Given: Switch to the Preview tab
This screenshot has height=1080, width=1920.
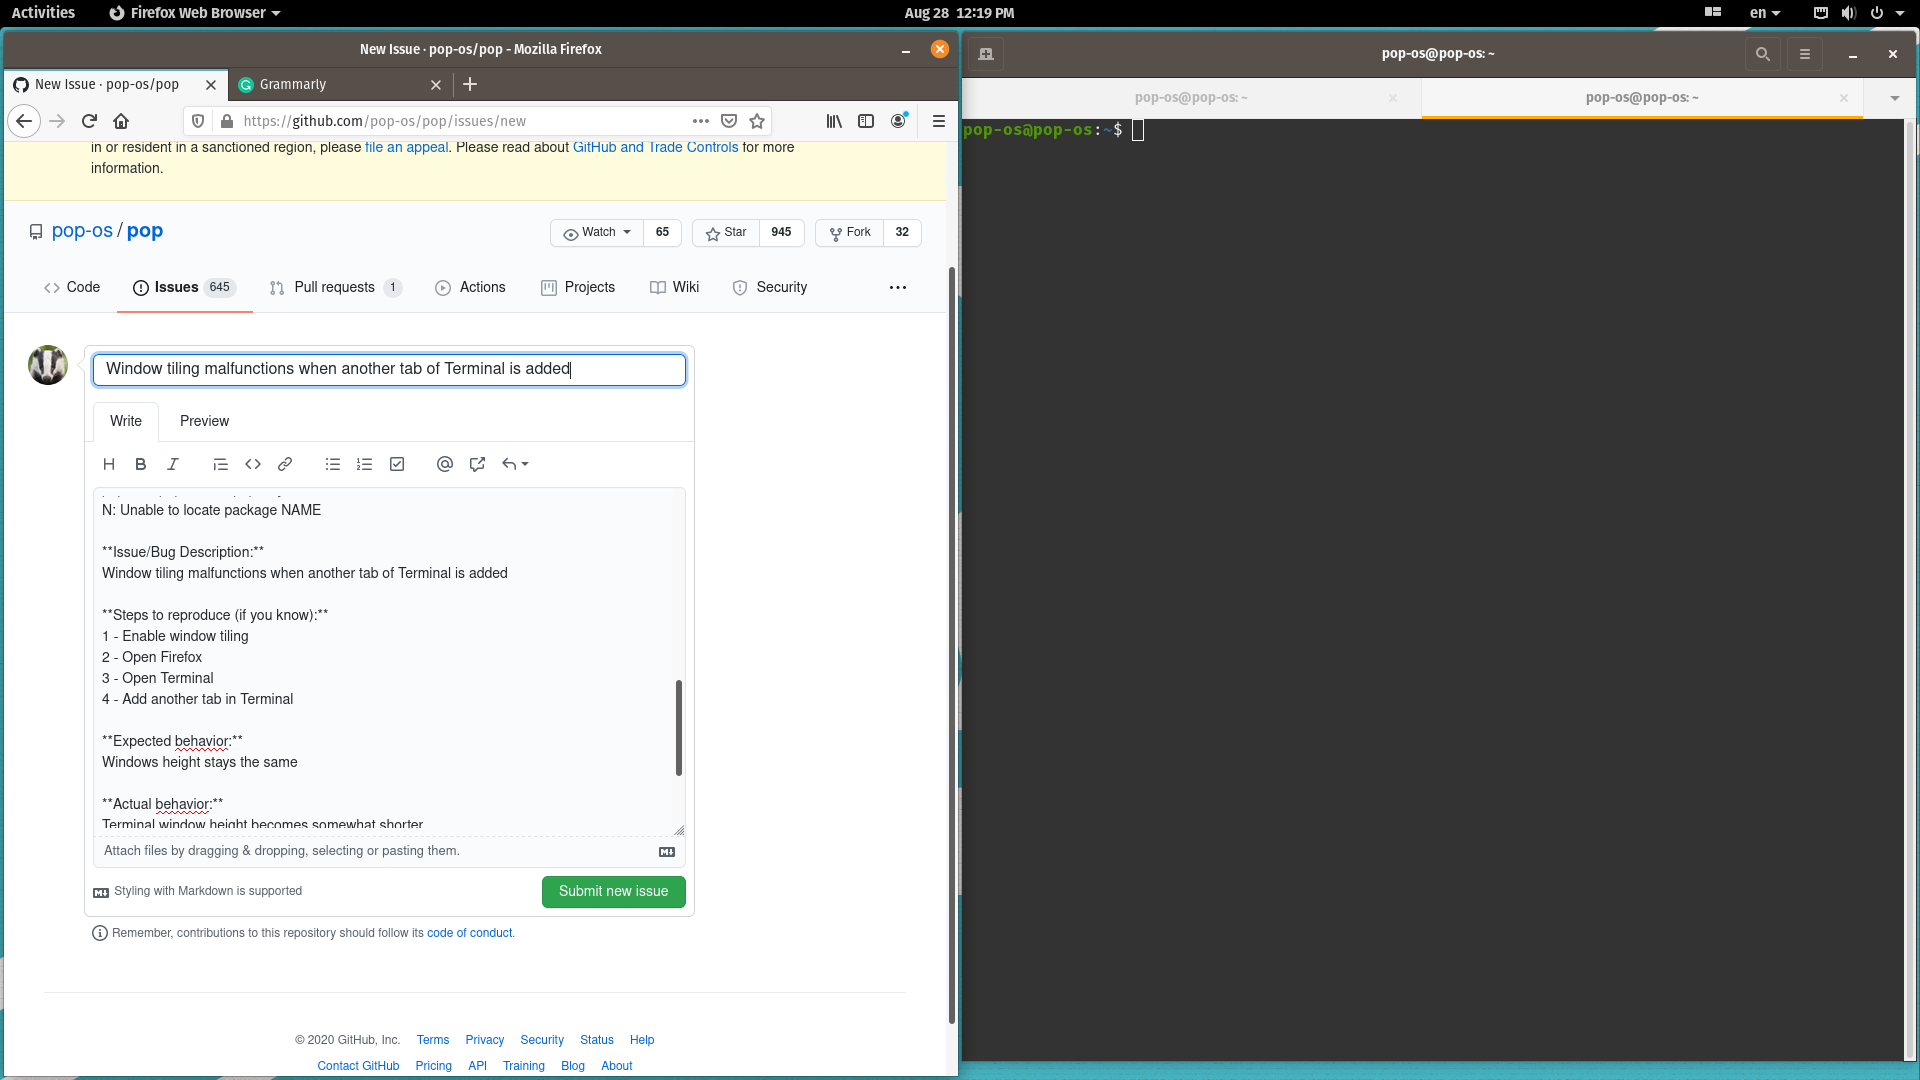Looking at the screenshot, I should (204, 421).
